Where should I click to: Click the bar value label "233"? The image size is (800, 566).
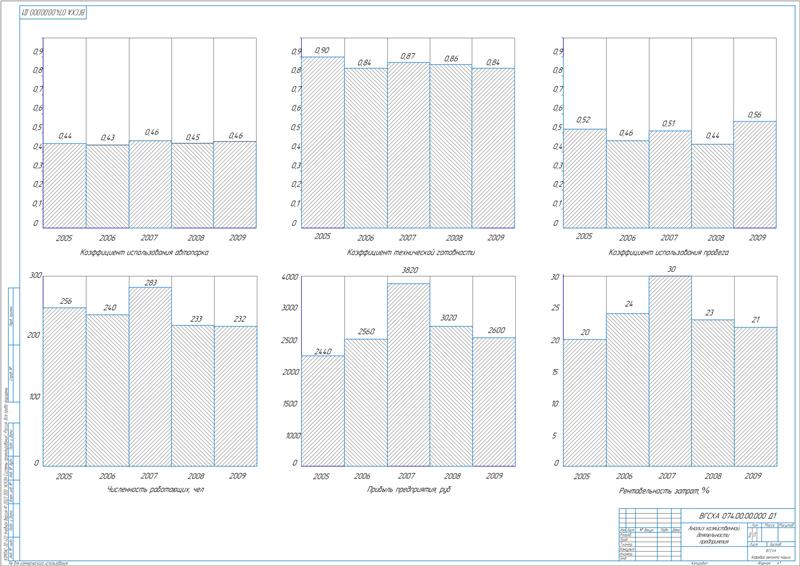click(x=196, y=318)
